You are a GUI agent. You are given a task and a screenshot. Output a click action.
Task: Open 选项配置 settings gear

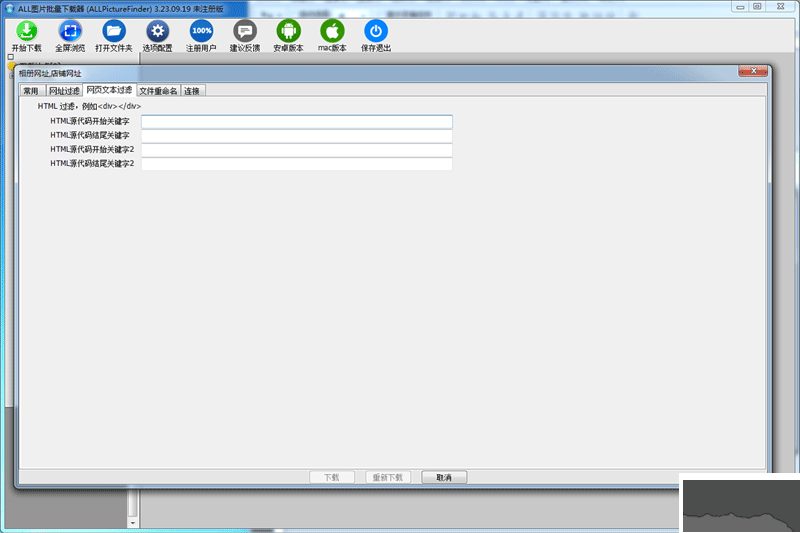pyautogui.click(x=158, y=31)
